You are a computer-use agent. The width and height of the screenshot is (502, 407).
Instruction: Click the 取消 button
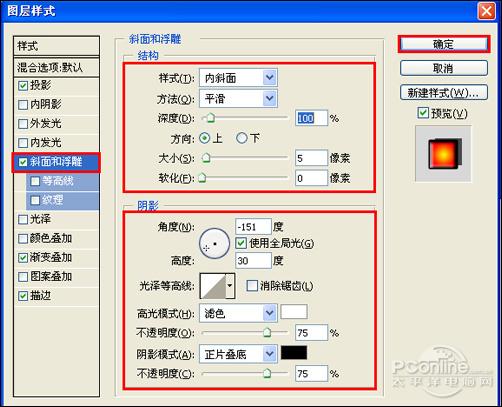pyautogui.click(x=444, y=68)
